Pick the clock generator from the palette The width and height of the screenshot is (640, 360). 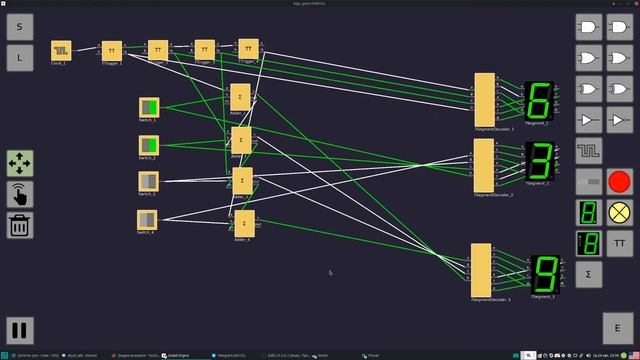[589, 151]
